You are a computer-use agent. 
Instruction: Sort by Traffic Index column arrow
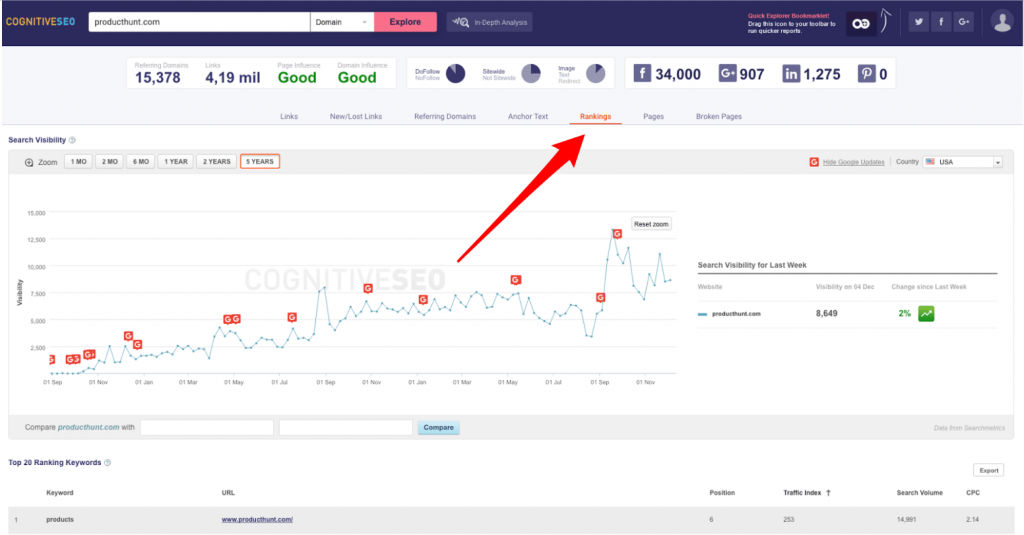[829, 493]
